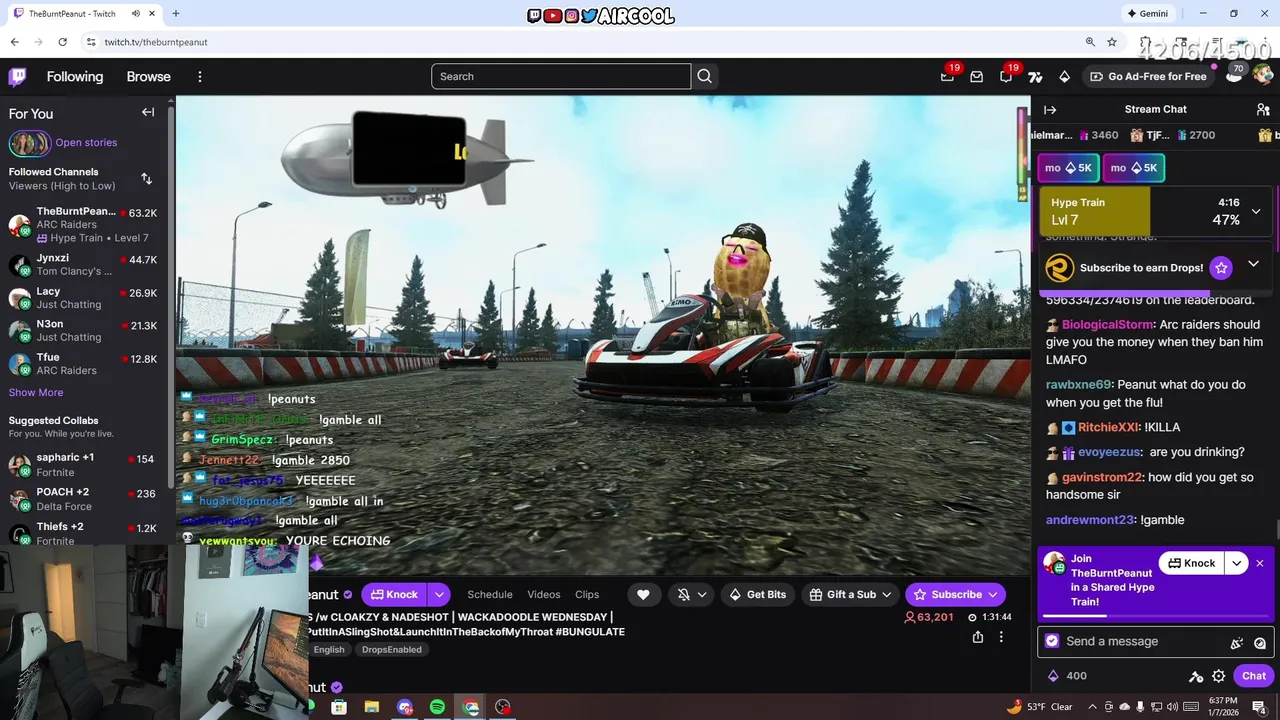Open Discord from the taskbar
The width and height of the screenshot is (1280, 720).
coord(405,707)
